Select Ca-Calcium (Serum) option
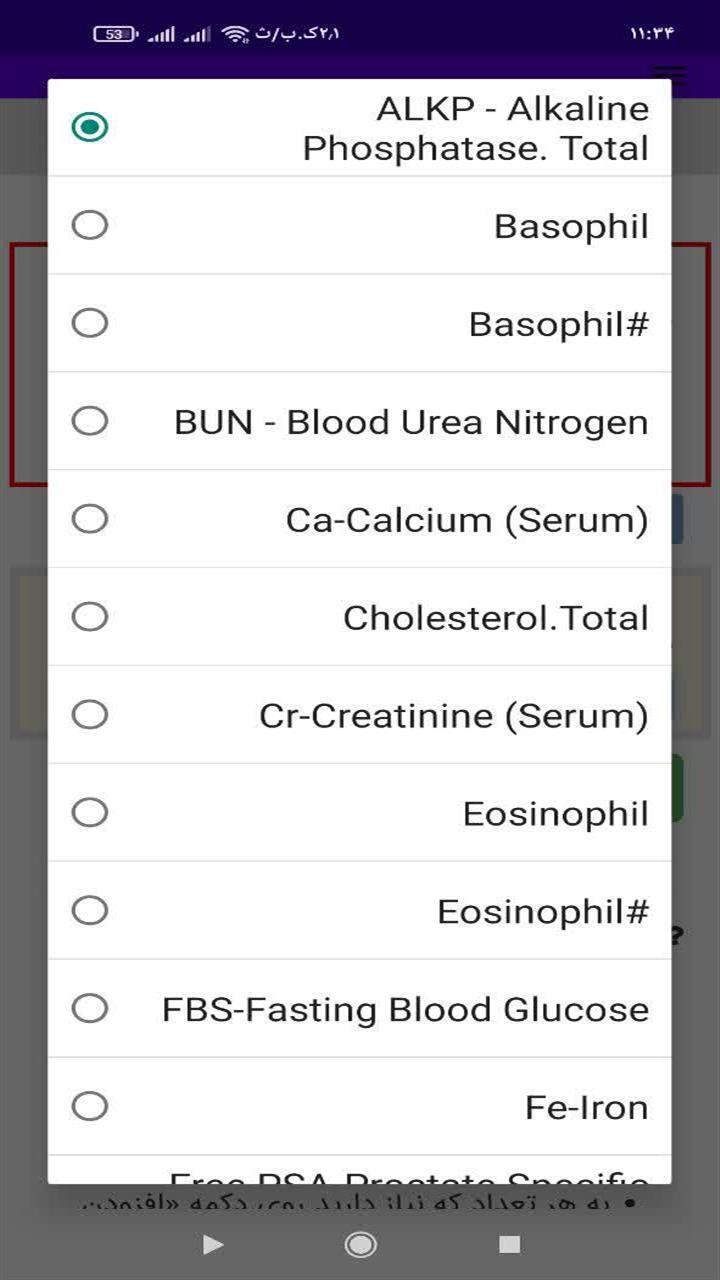The width and height of the screenshot is (720, 1280). 360,519
